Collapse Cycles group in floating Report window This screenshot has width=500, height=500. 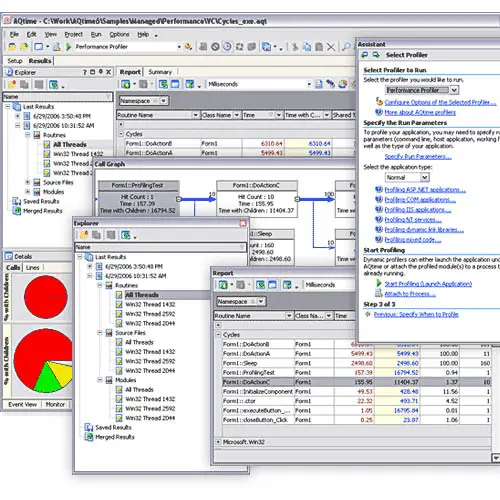click(218, 334)
